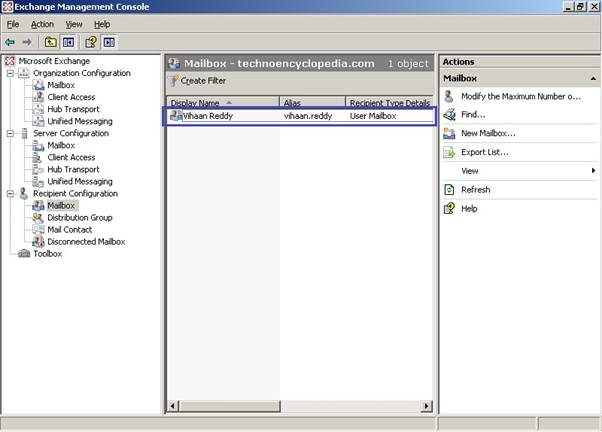Click the Export List icon

pos(449,152)
